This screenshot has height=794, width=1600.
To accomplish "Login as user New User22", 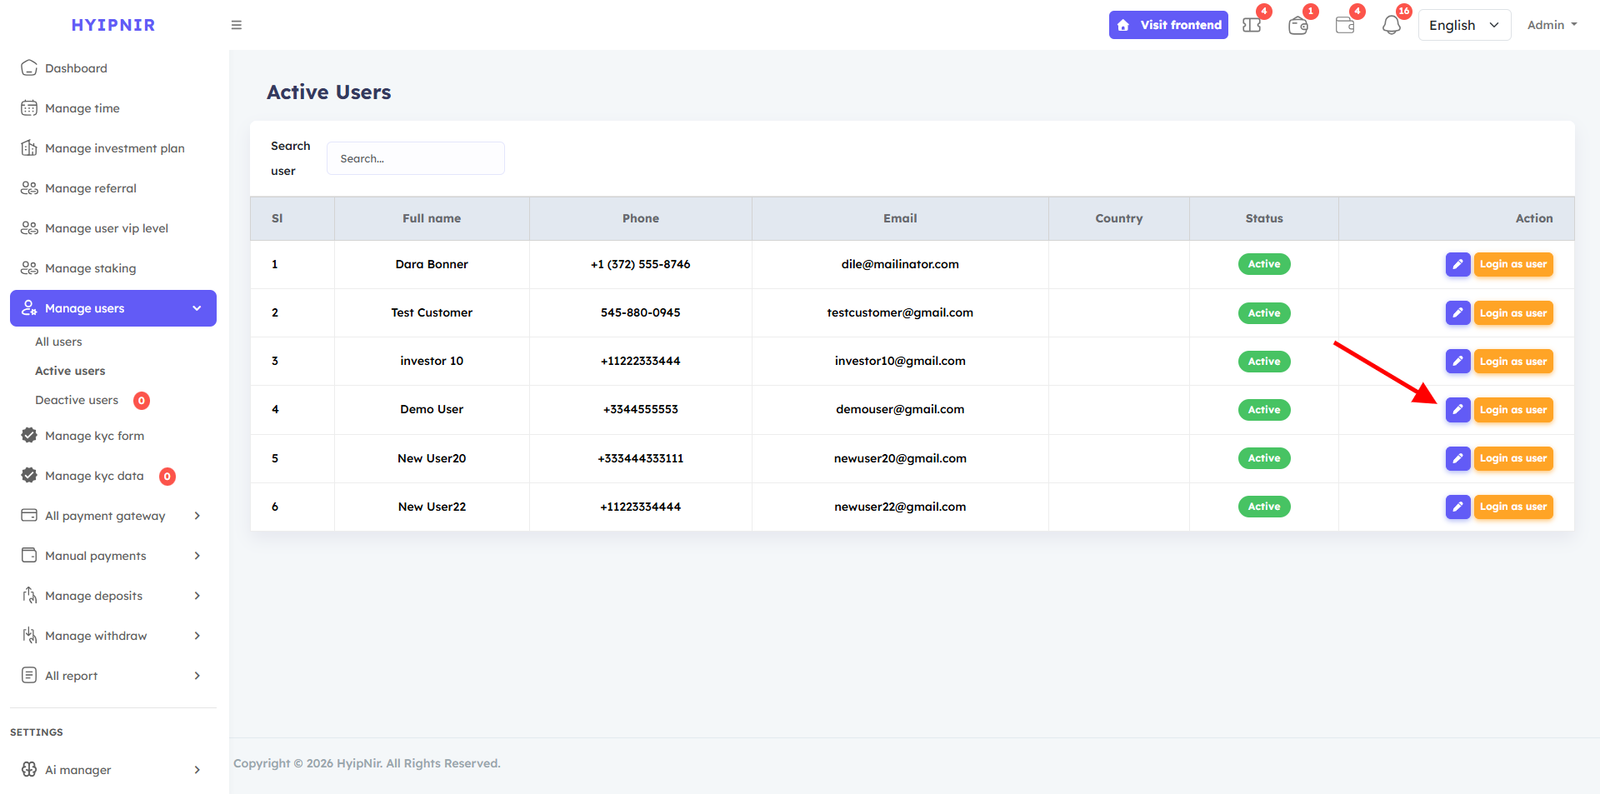I will (x=1513, y=507).
